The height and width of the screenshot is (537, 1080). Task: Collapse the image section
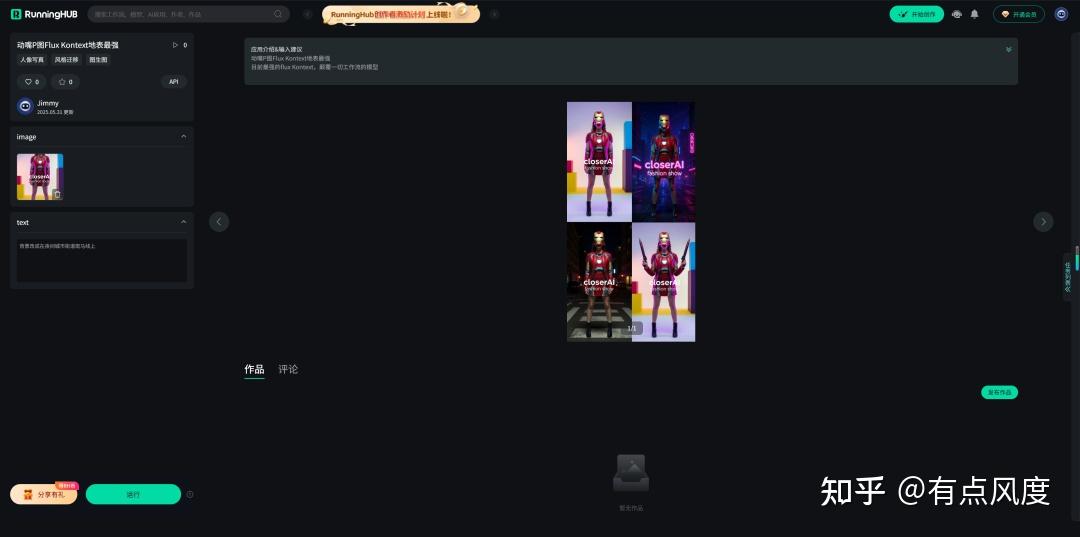pyautogui.click(x=183, y=136)
